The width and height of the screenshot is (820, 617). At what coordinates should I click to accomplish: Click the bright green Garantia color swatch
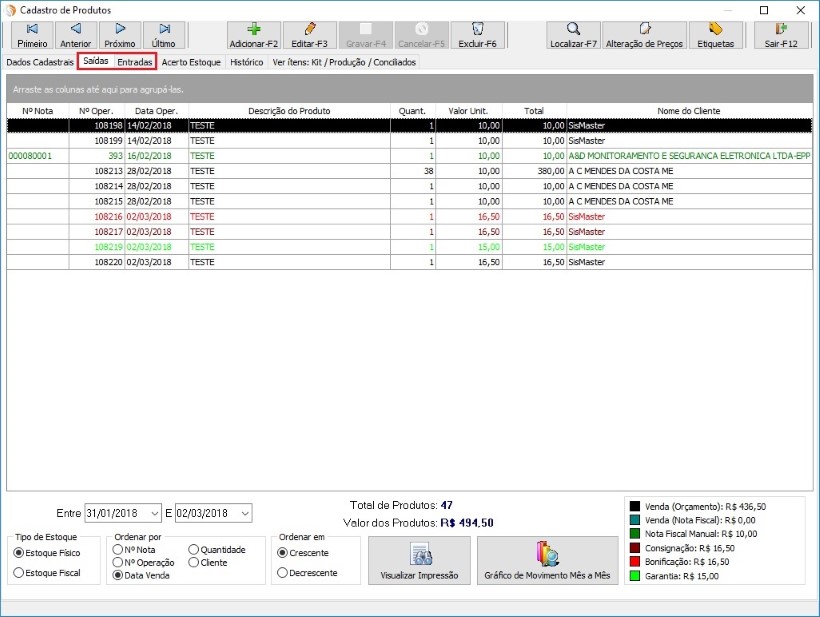click(x=634, y=576)
